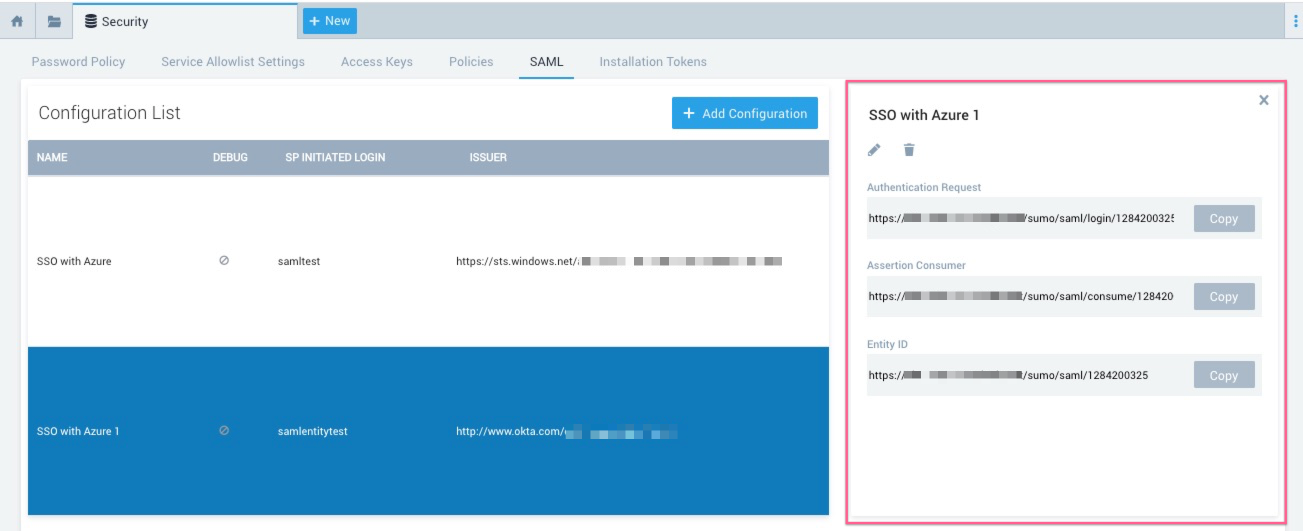Screen dimensions: 1303x531
Task: Open the Library folder icon
Action: [x=53, y=21]
